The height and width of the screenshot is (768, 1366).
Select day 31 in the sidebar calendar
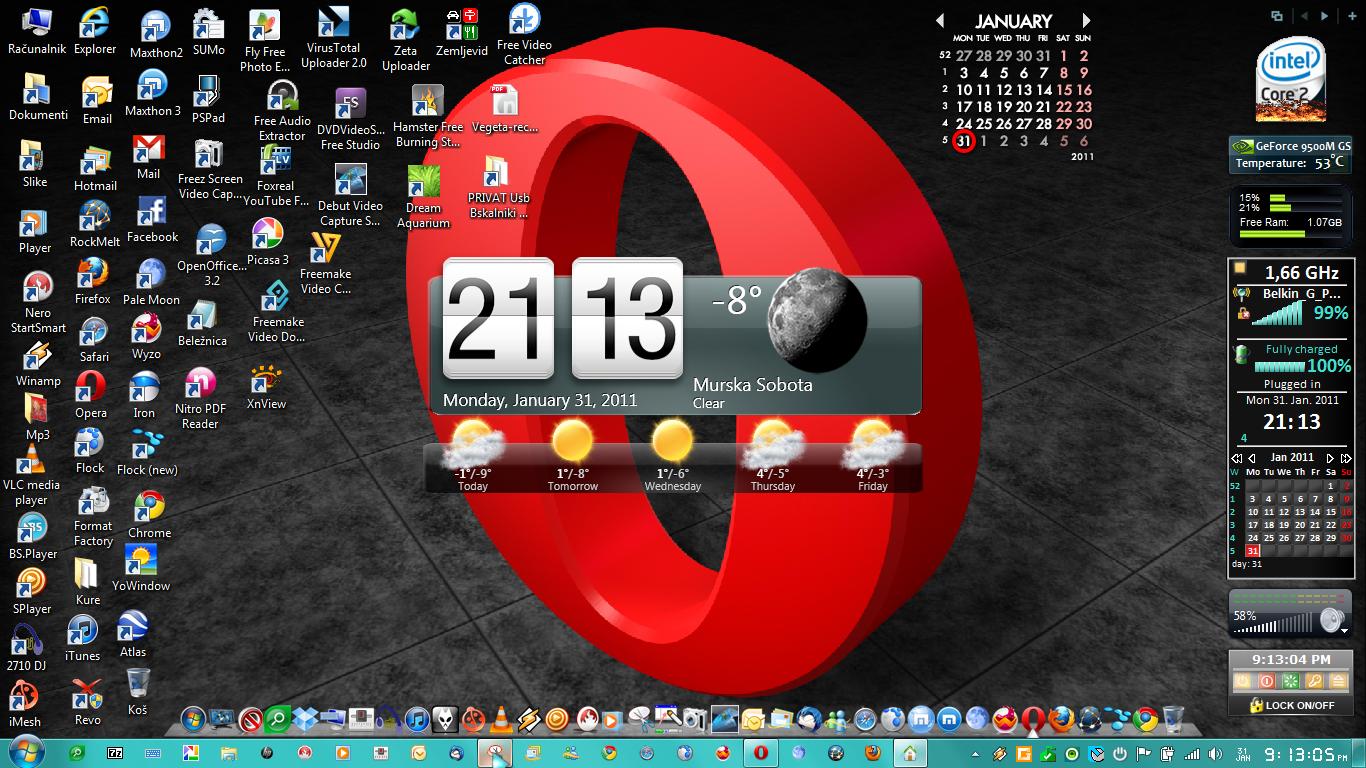point(1253,551)
